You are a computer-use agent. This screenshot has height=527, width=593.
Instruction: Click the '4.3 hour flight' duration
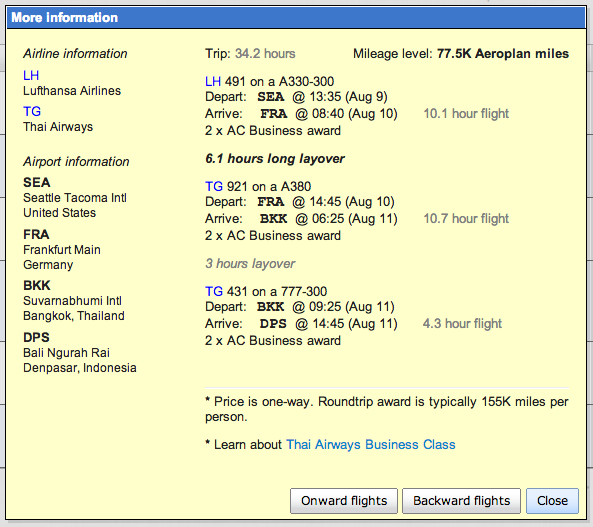point(462,323)
